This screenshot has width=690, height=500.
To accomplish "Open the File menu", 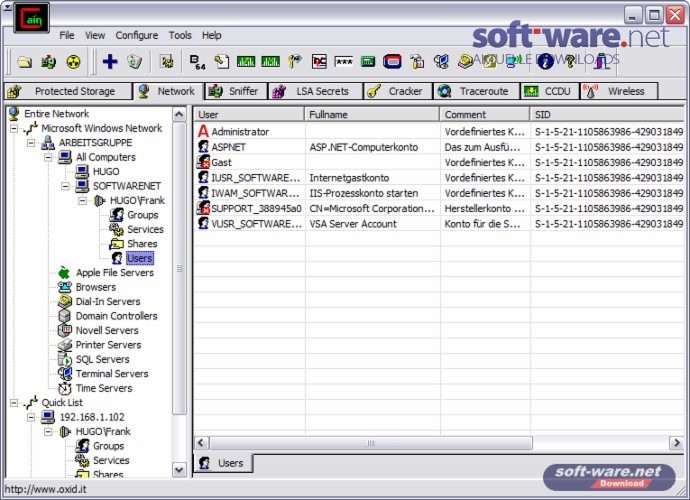I will point(67,35).
